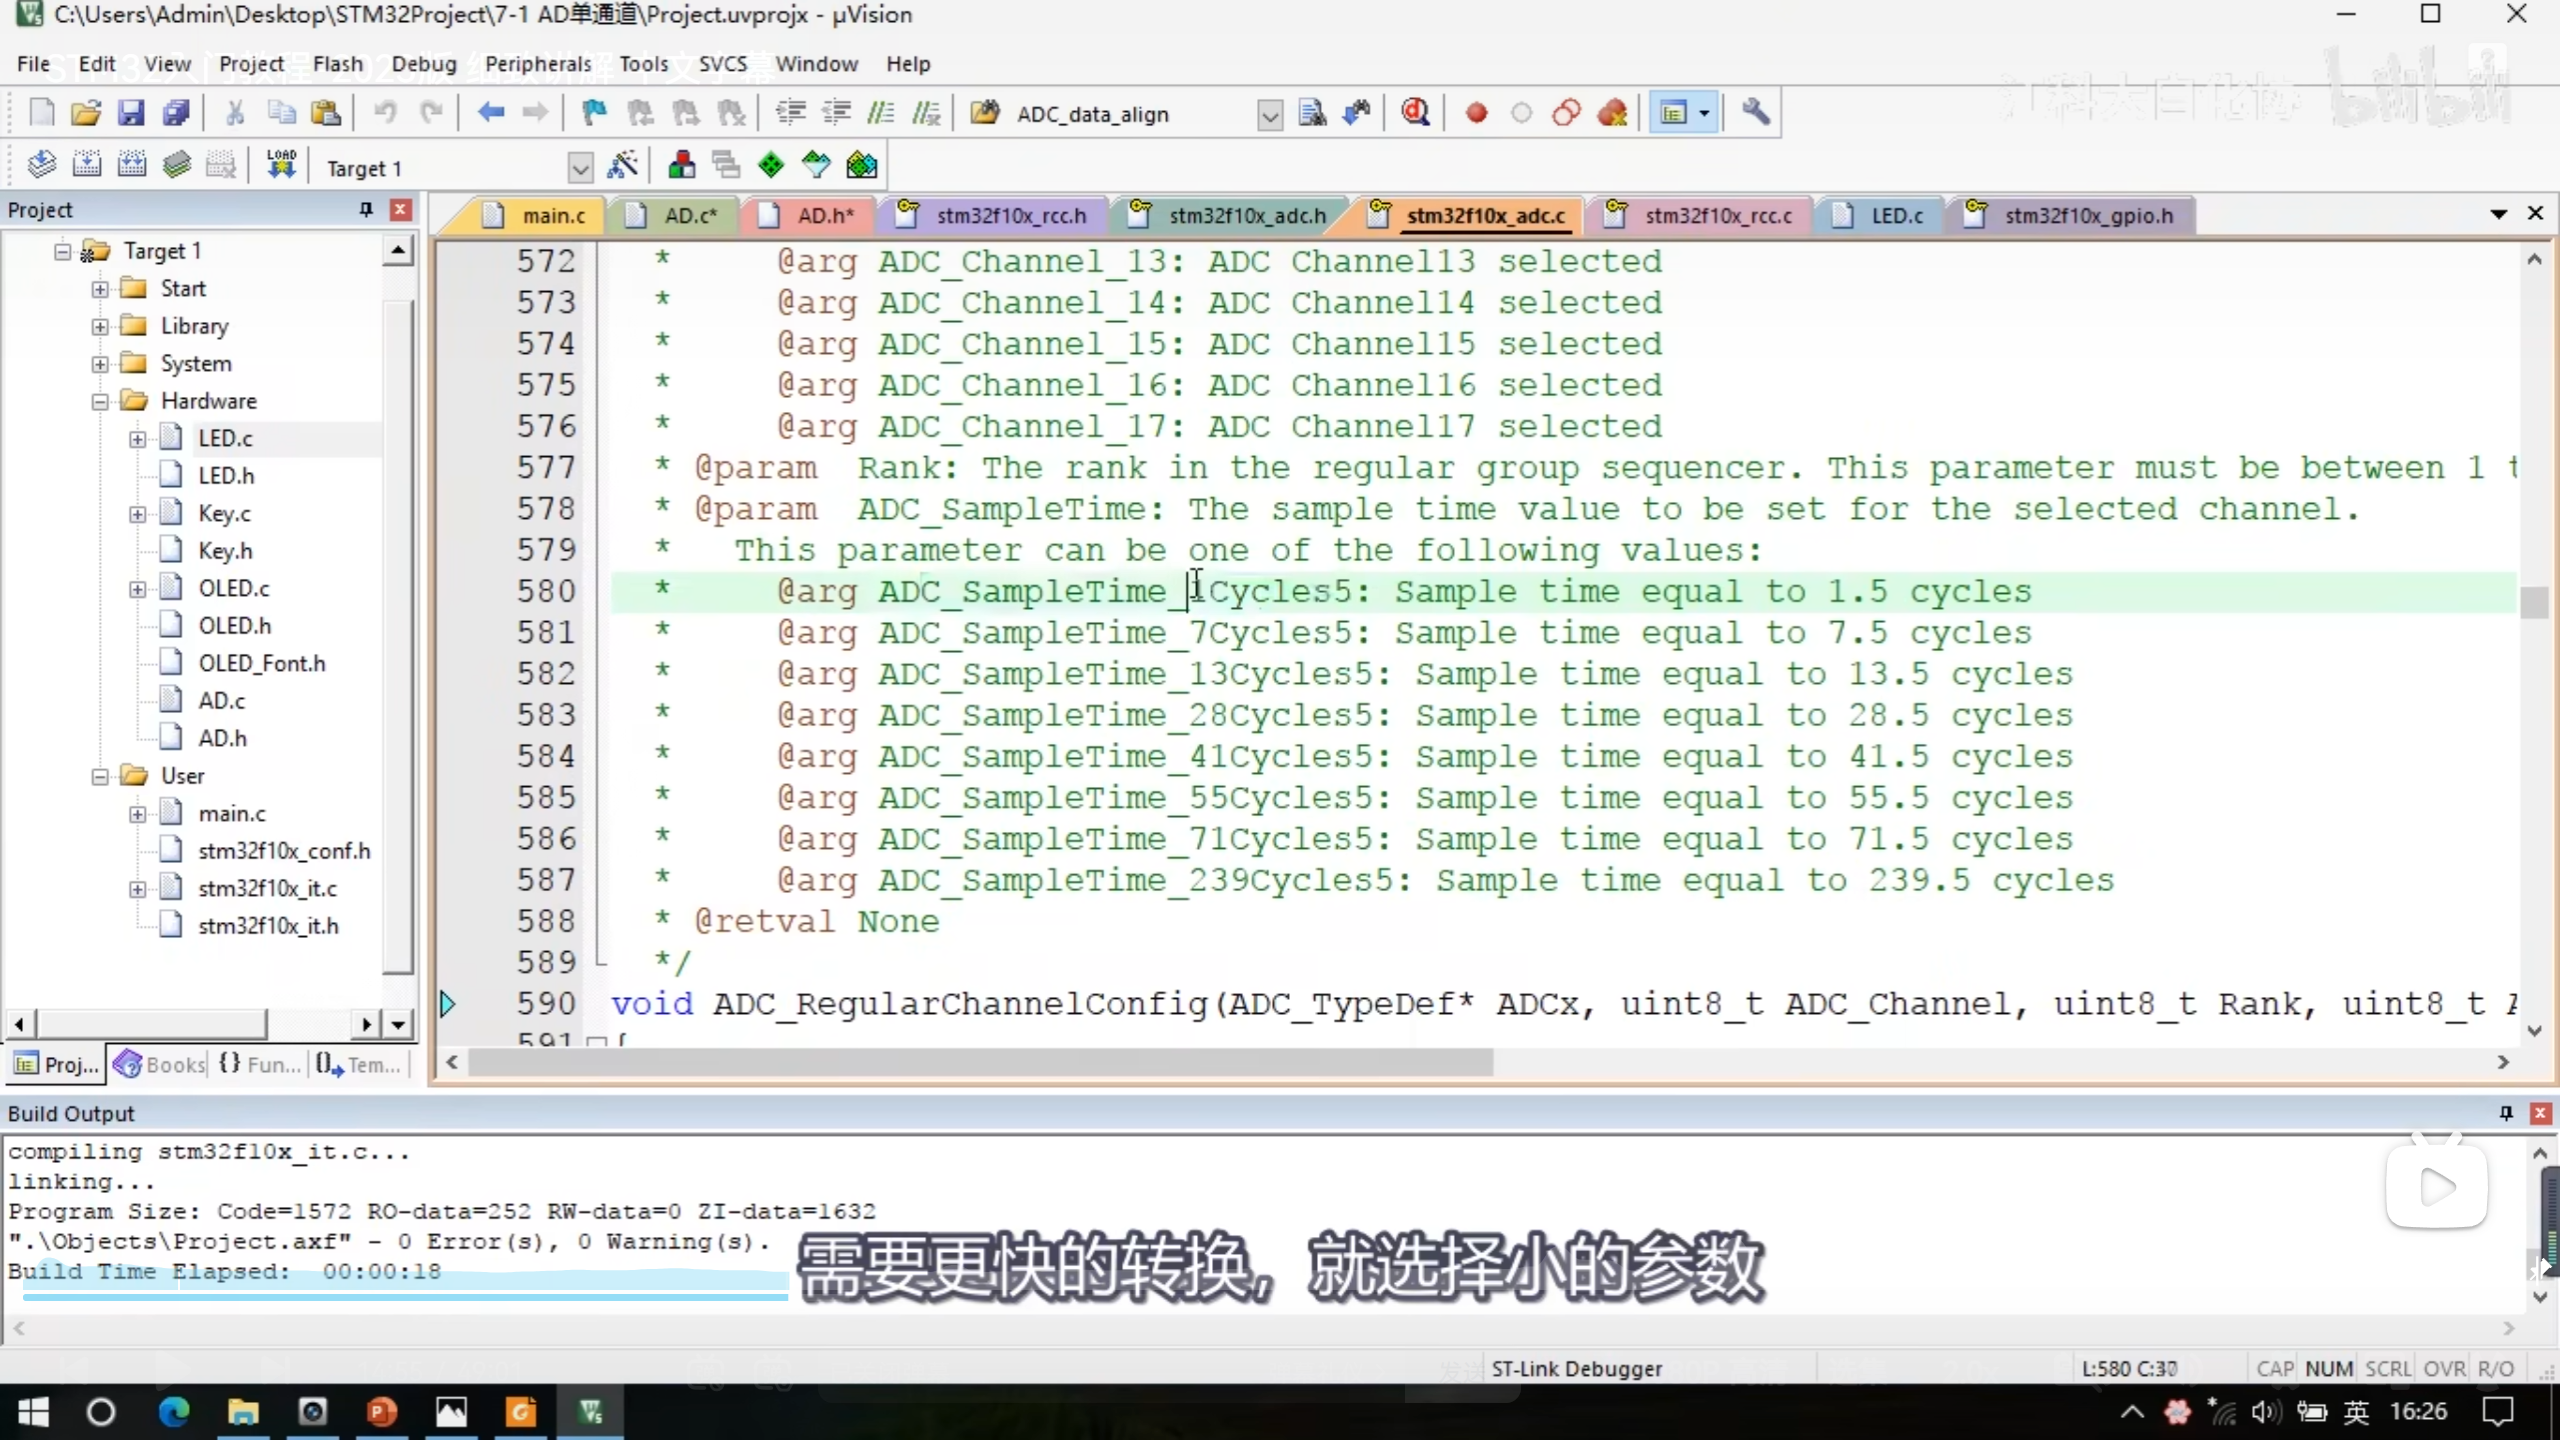Collapse the User folder
The width and height of the screenshot is (2560, 1440).
point(100,776)
